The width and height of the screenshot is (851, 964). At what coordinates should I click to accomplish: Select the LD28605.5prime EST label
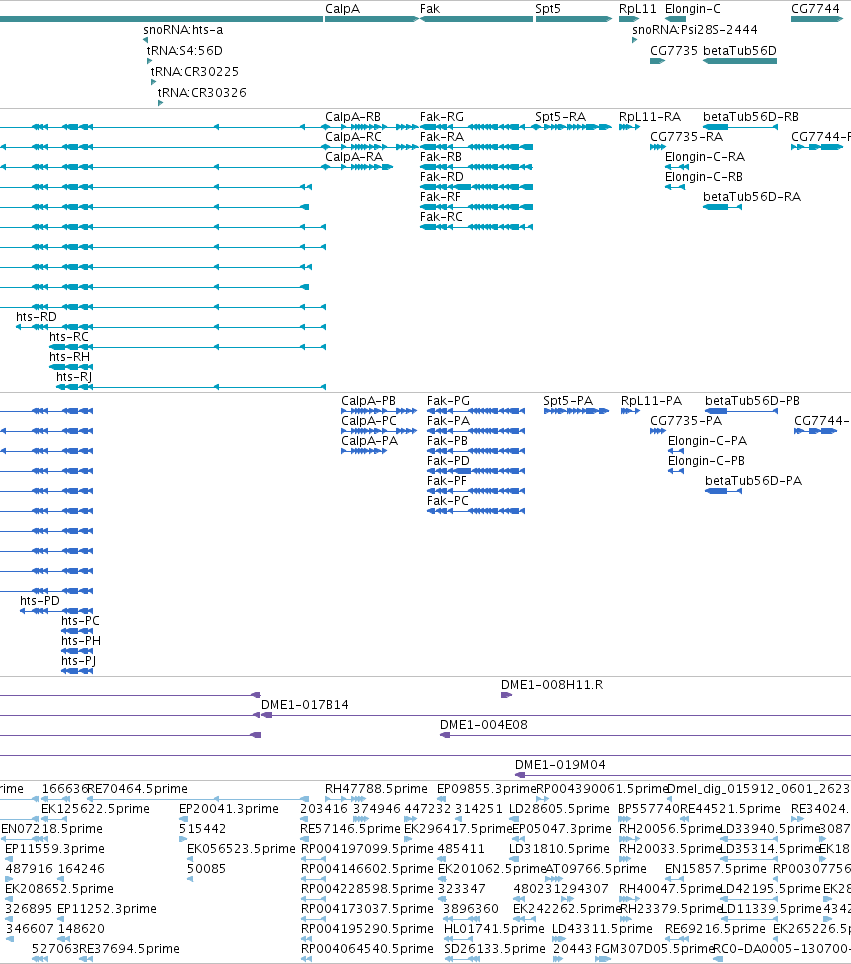[x=560, y=808]
